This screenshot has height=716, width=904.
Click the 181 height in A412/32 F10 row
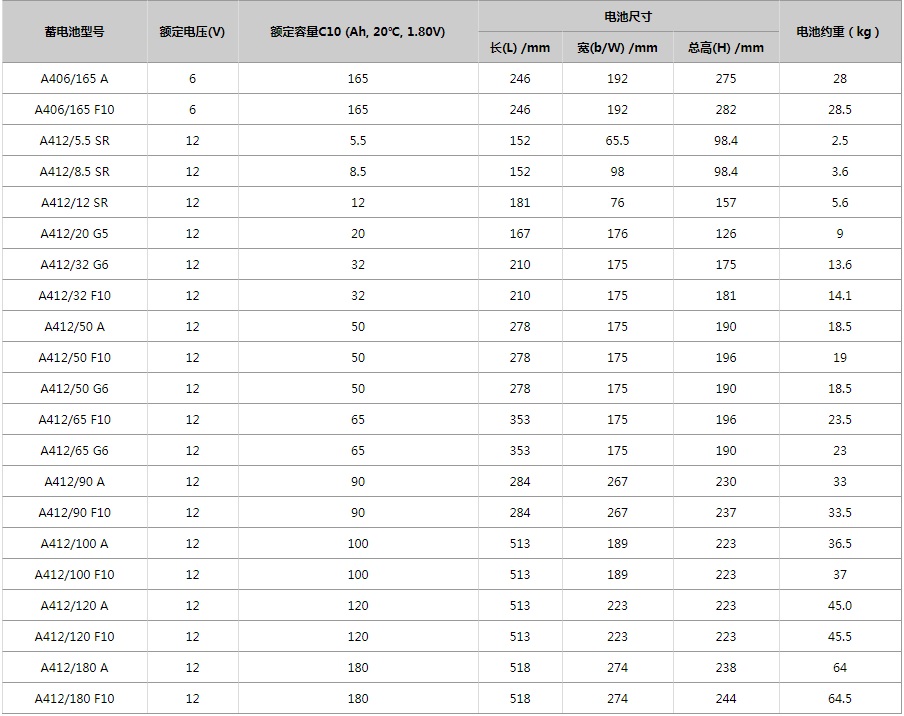point(725,296)
